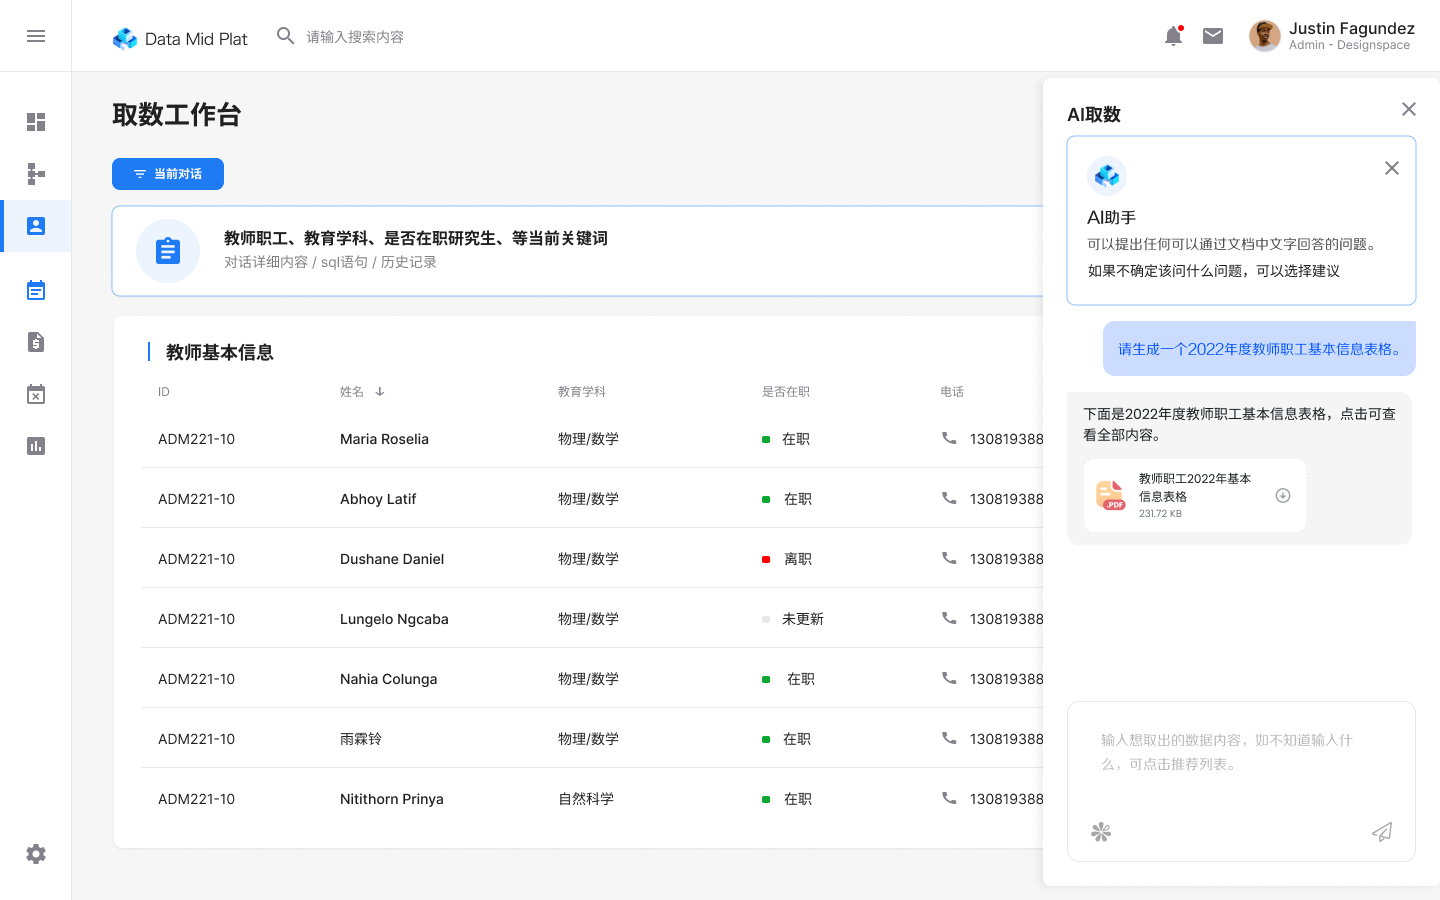Click the user message about 2022年度教师职工
This screenshot has width=1440, height=900.
pyautogui.click(x=1259, y=349)
